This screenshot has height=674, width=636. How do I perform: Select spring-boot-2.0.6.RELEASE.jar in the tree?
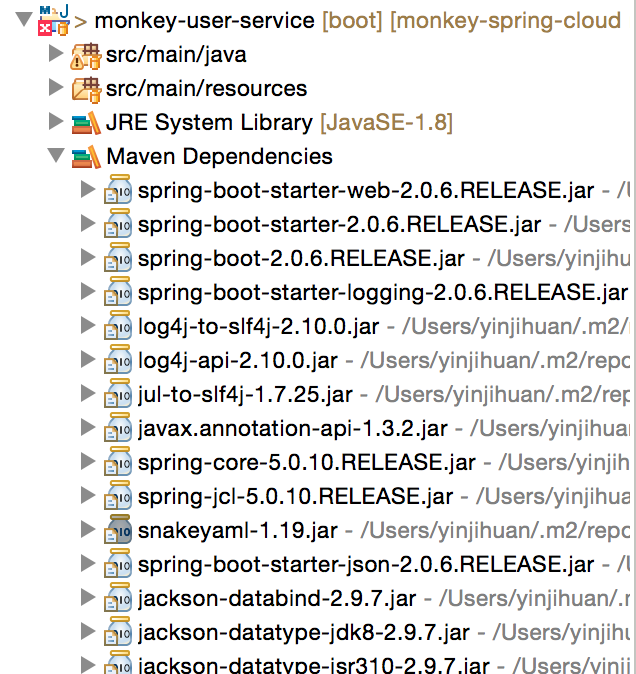coord(301,258)
